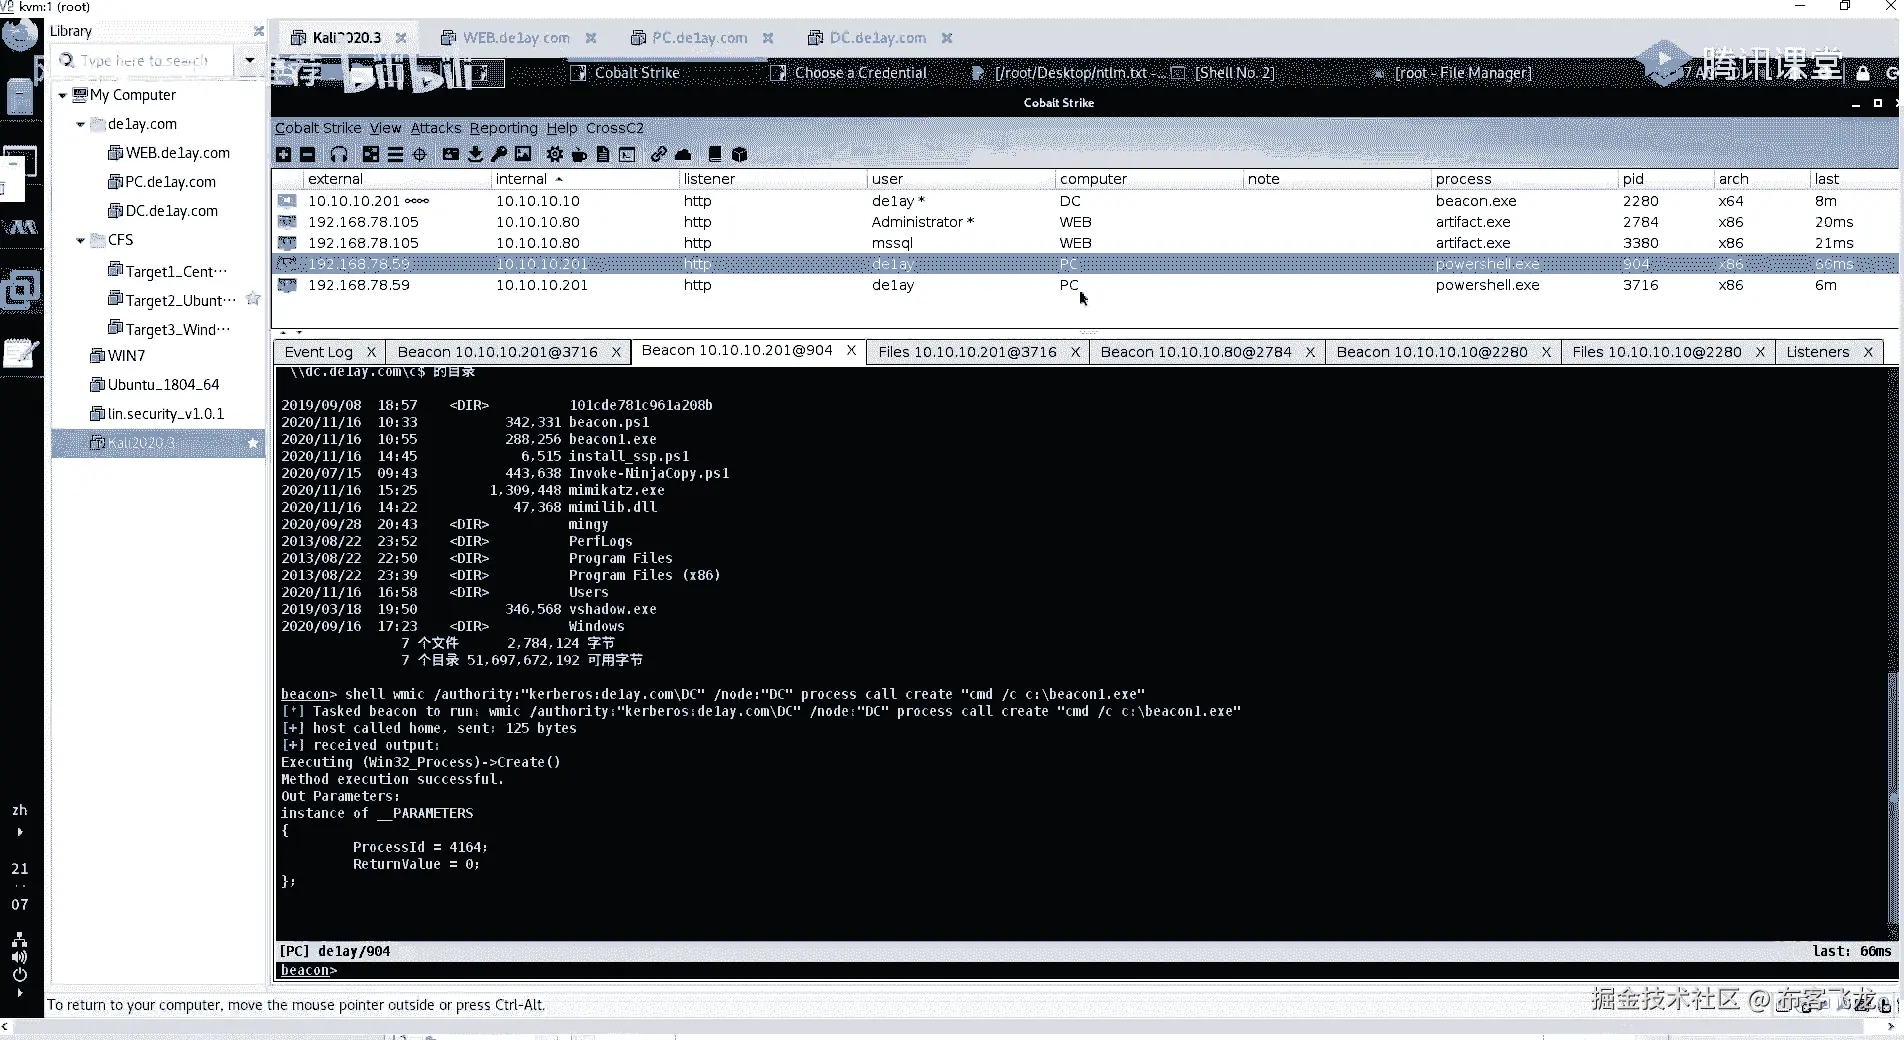This screenshot has width=1904, height=1040.
Task: Sort sessions by the pid column
Action: [x=1665, y=179]
